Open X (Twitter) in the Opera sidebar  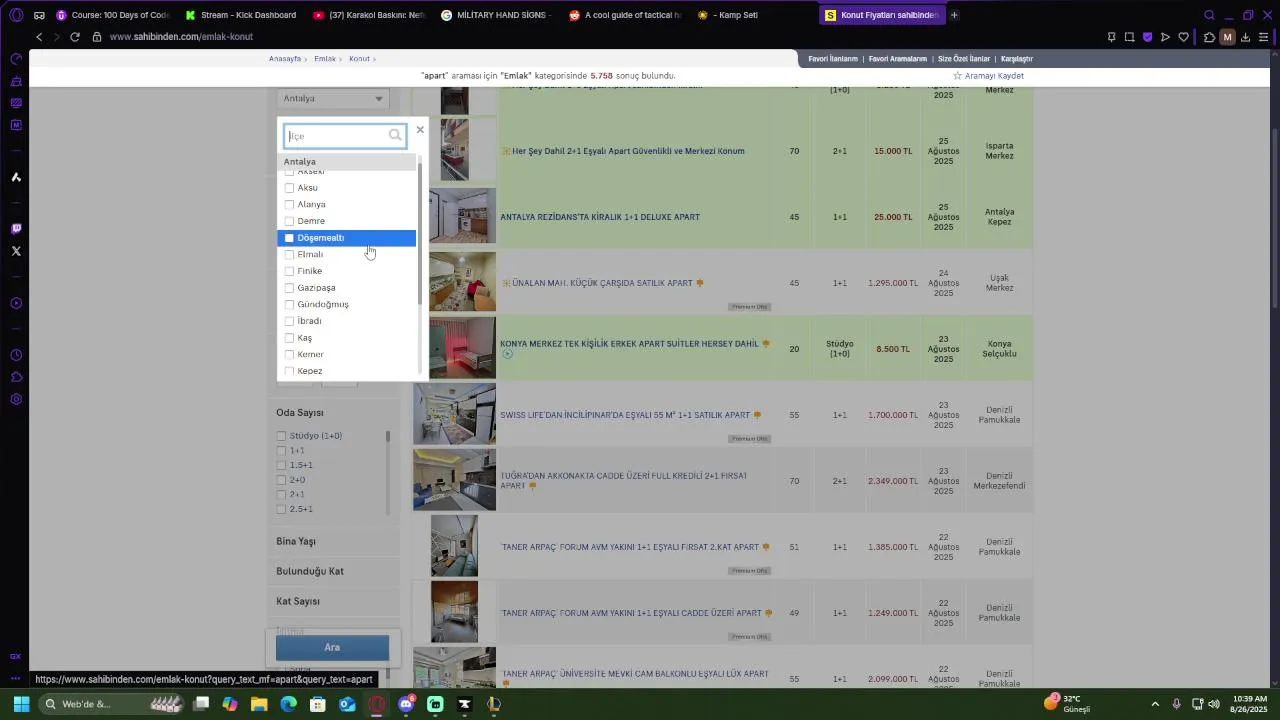(16, 251)
